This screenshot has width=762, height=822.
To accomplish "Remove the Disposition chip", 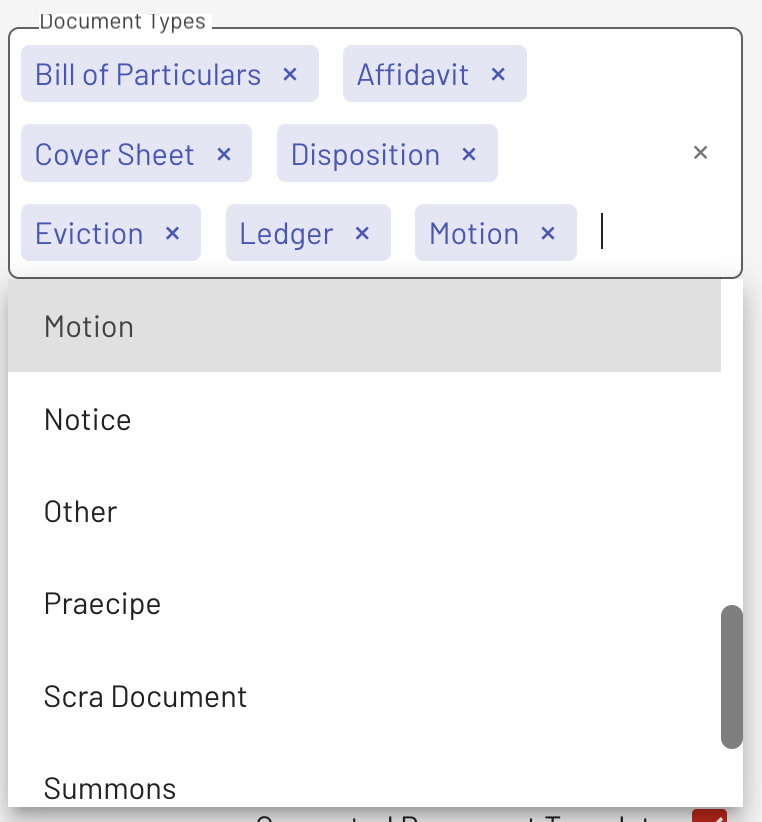I will pos(469,154).
